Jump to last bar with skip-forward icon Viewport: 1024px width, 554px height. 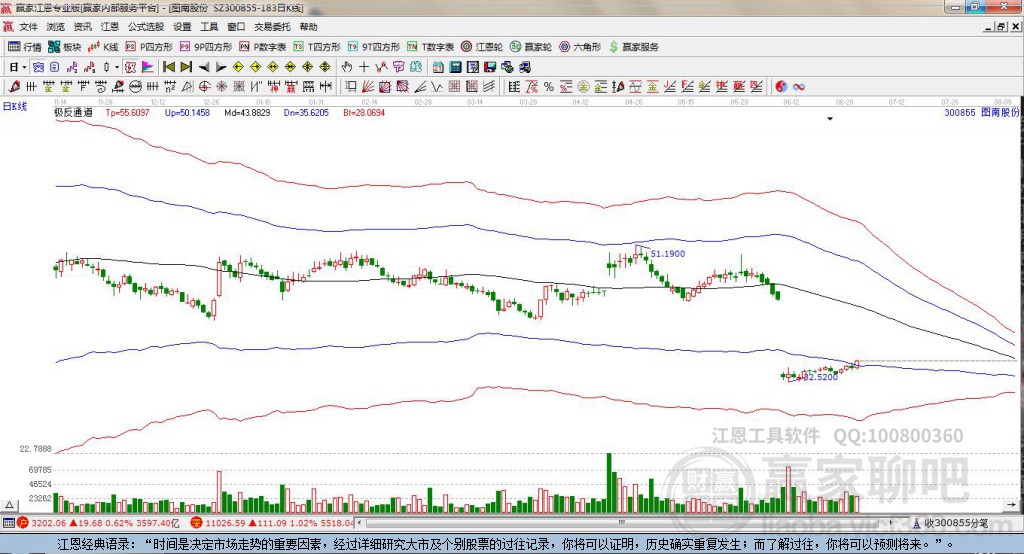[x=186, y=67]
